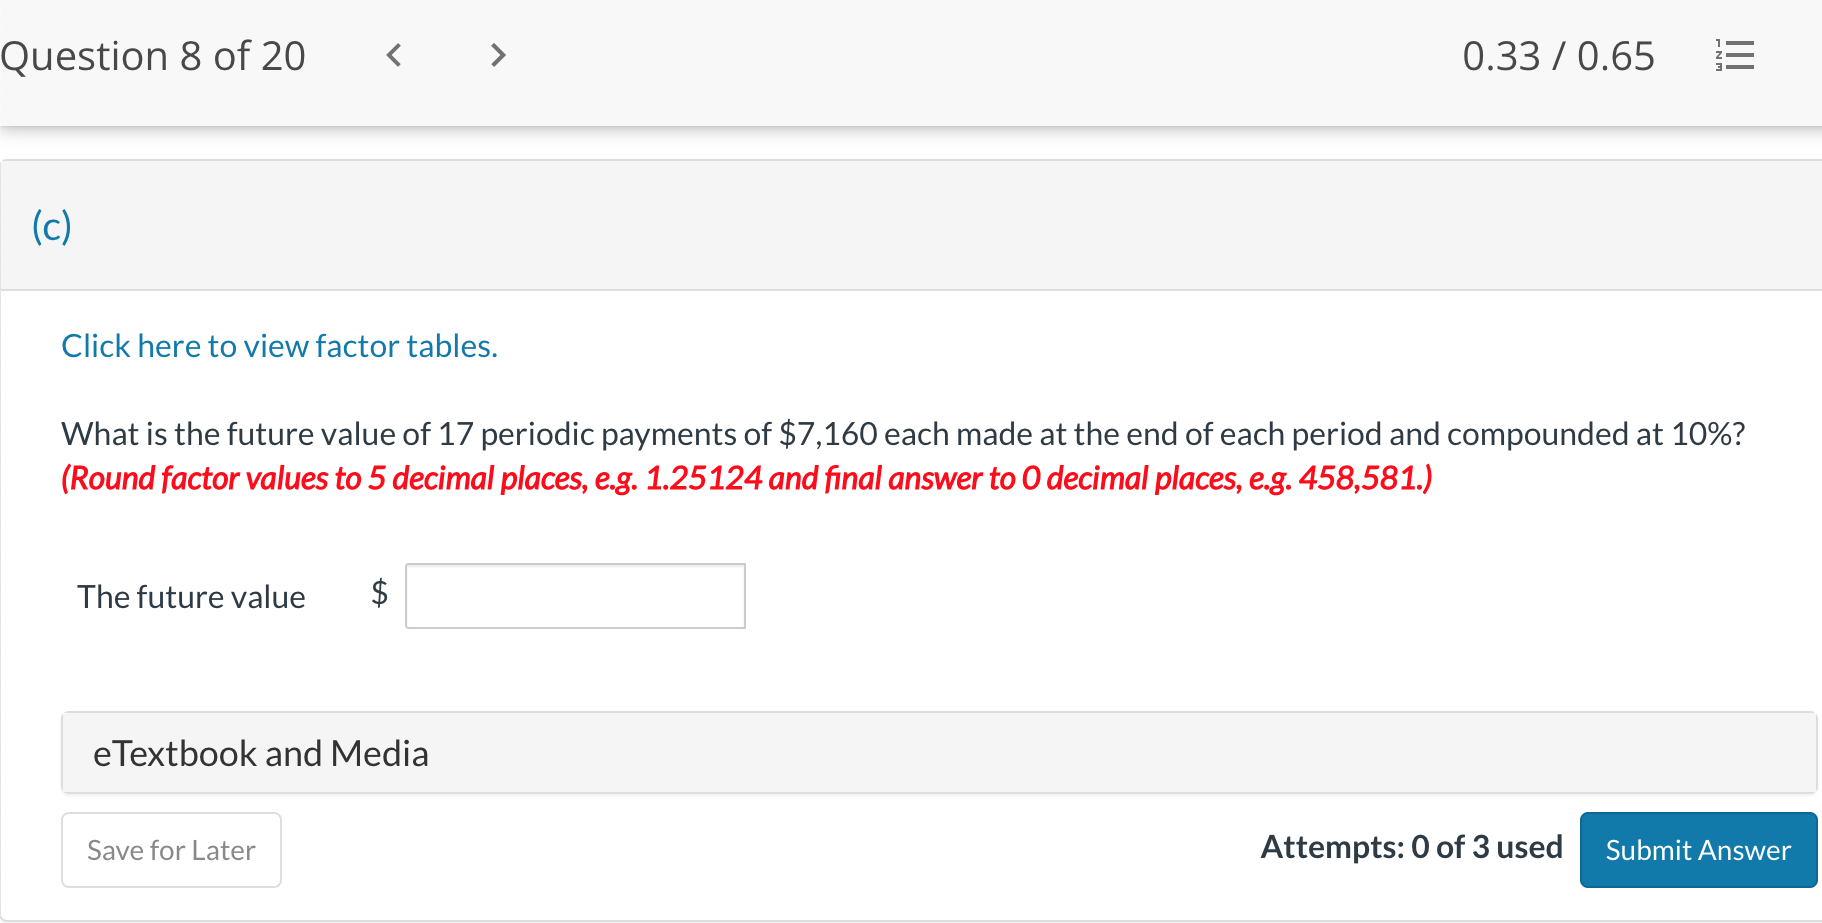Click the forward navigation chevron in the header

tap(497, 55)
